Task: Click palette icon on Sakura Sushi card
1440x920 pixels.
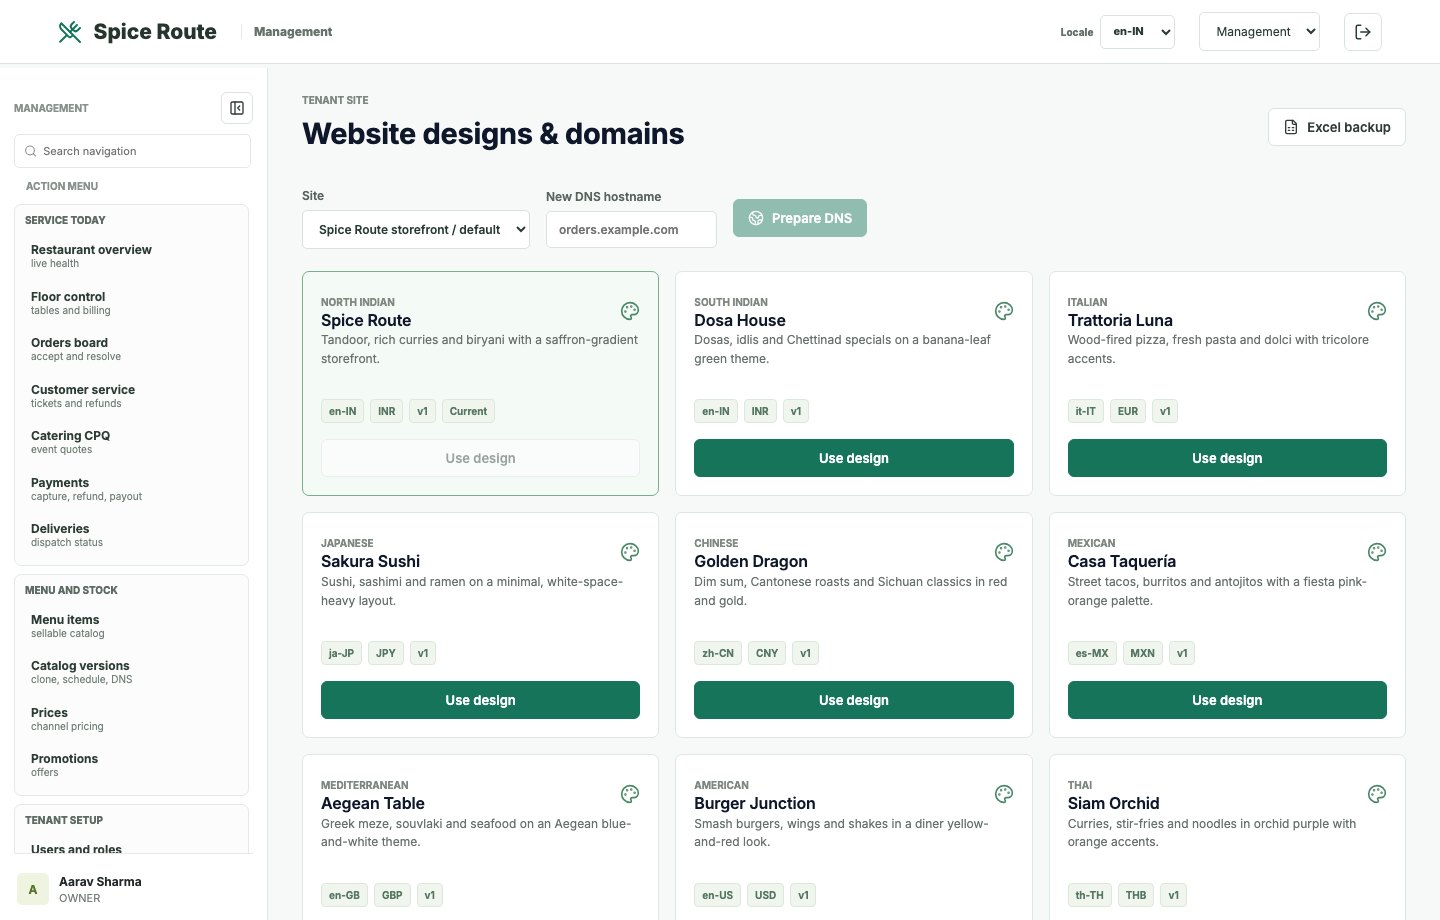Action: pos(630,552)
